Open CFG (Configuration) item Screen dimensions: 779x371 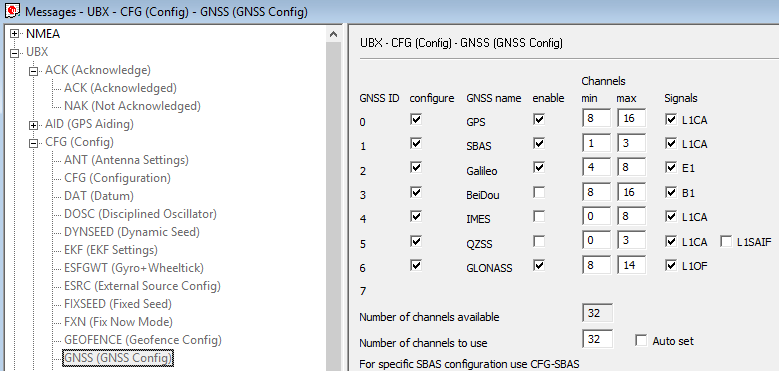117,178
